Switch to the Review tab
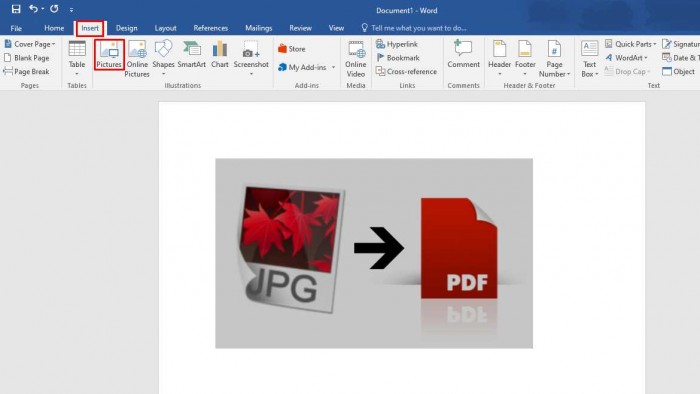 [x=300, y=28]
